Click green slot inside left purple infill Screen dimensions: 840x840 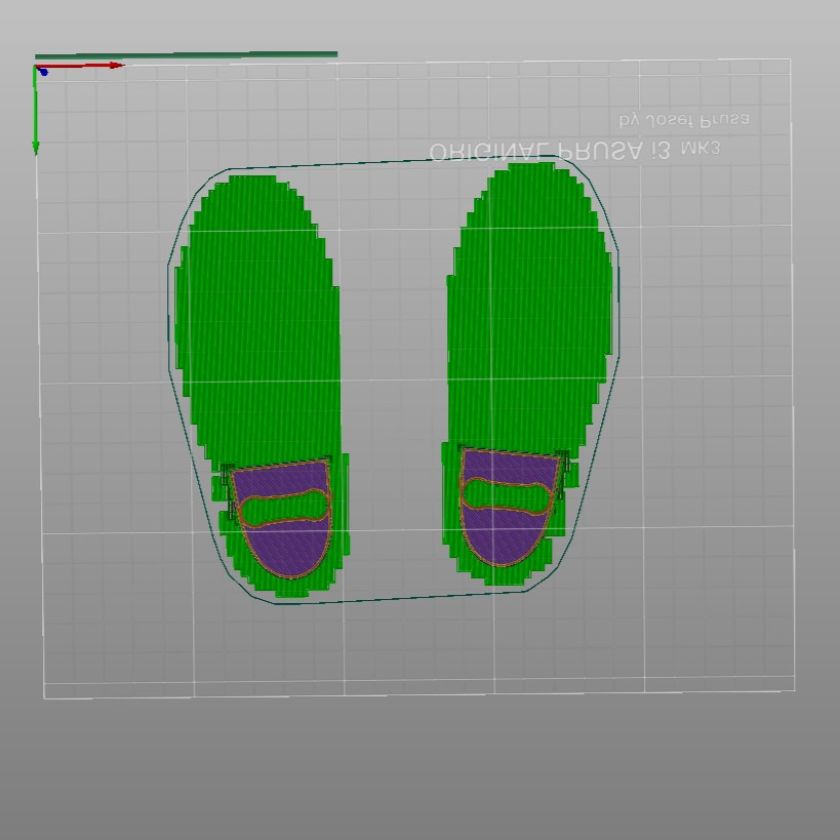284,508
